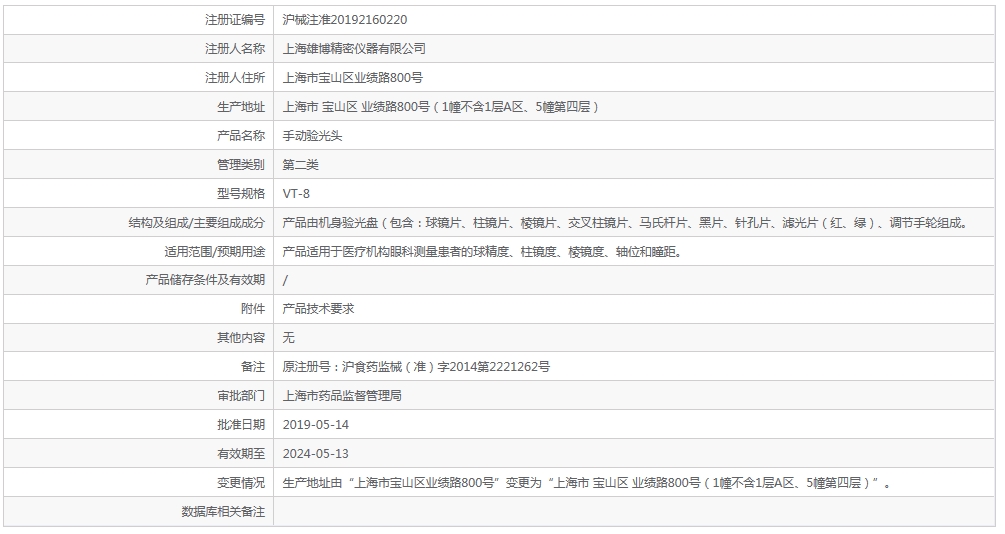Select the label 注册人住所
The height and width of the screenshot is (534, 1005).
(235, 78)
